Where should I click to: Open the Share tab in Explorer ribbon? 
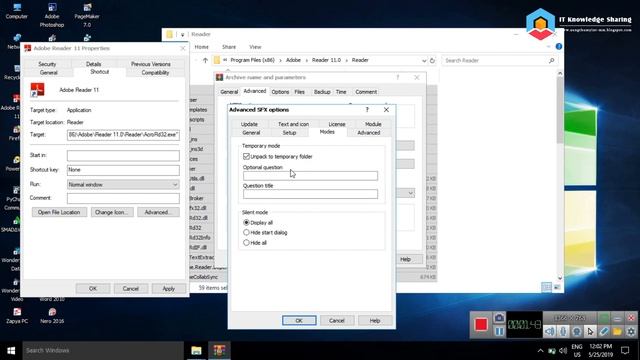click(x=229, y=47)
